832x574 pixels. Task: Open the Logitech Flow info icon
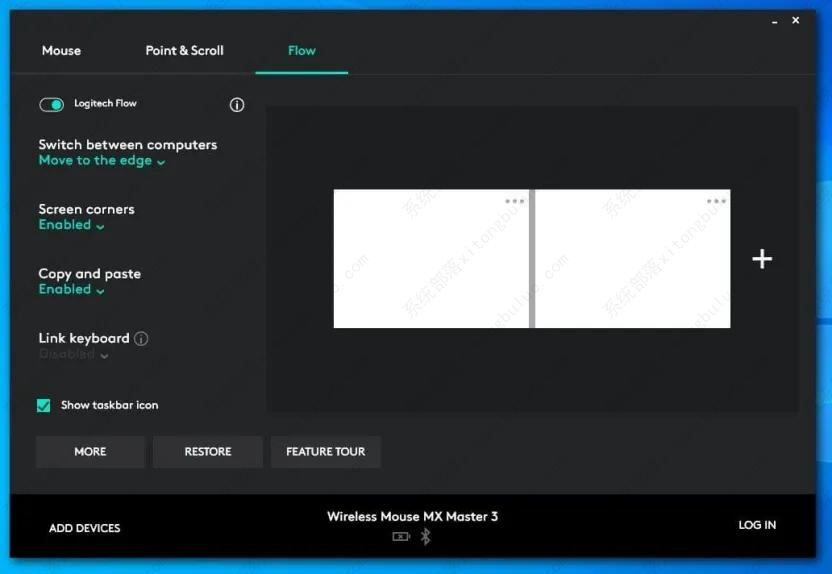(237, 105)
